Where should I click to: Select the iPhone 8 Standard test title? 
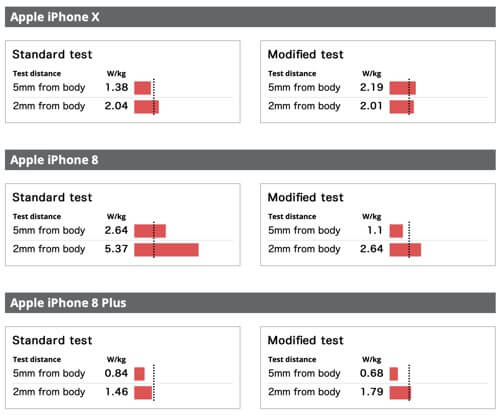[x=52, y=197]
